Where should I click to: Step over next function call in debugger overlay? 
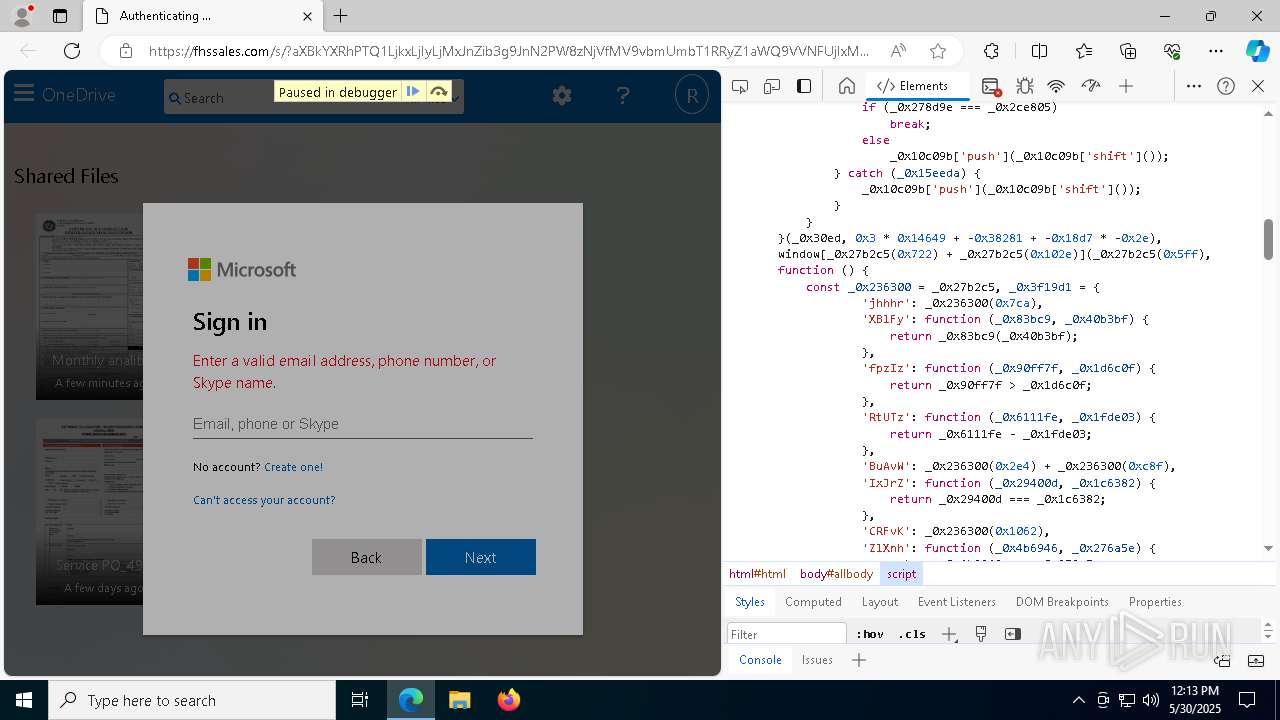(438, 92)
